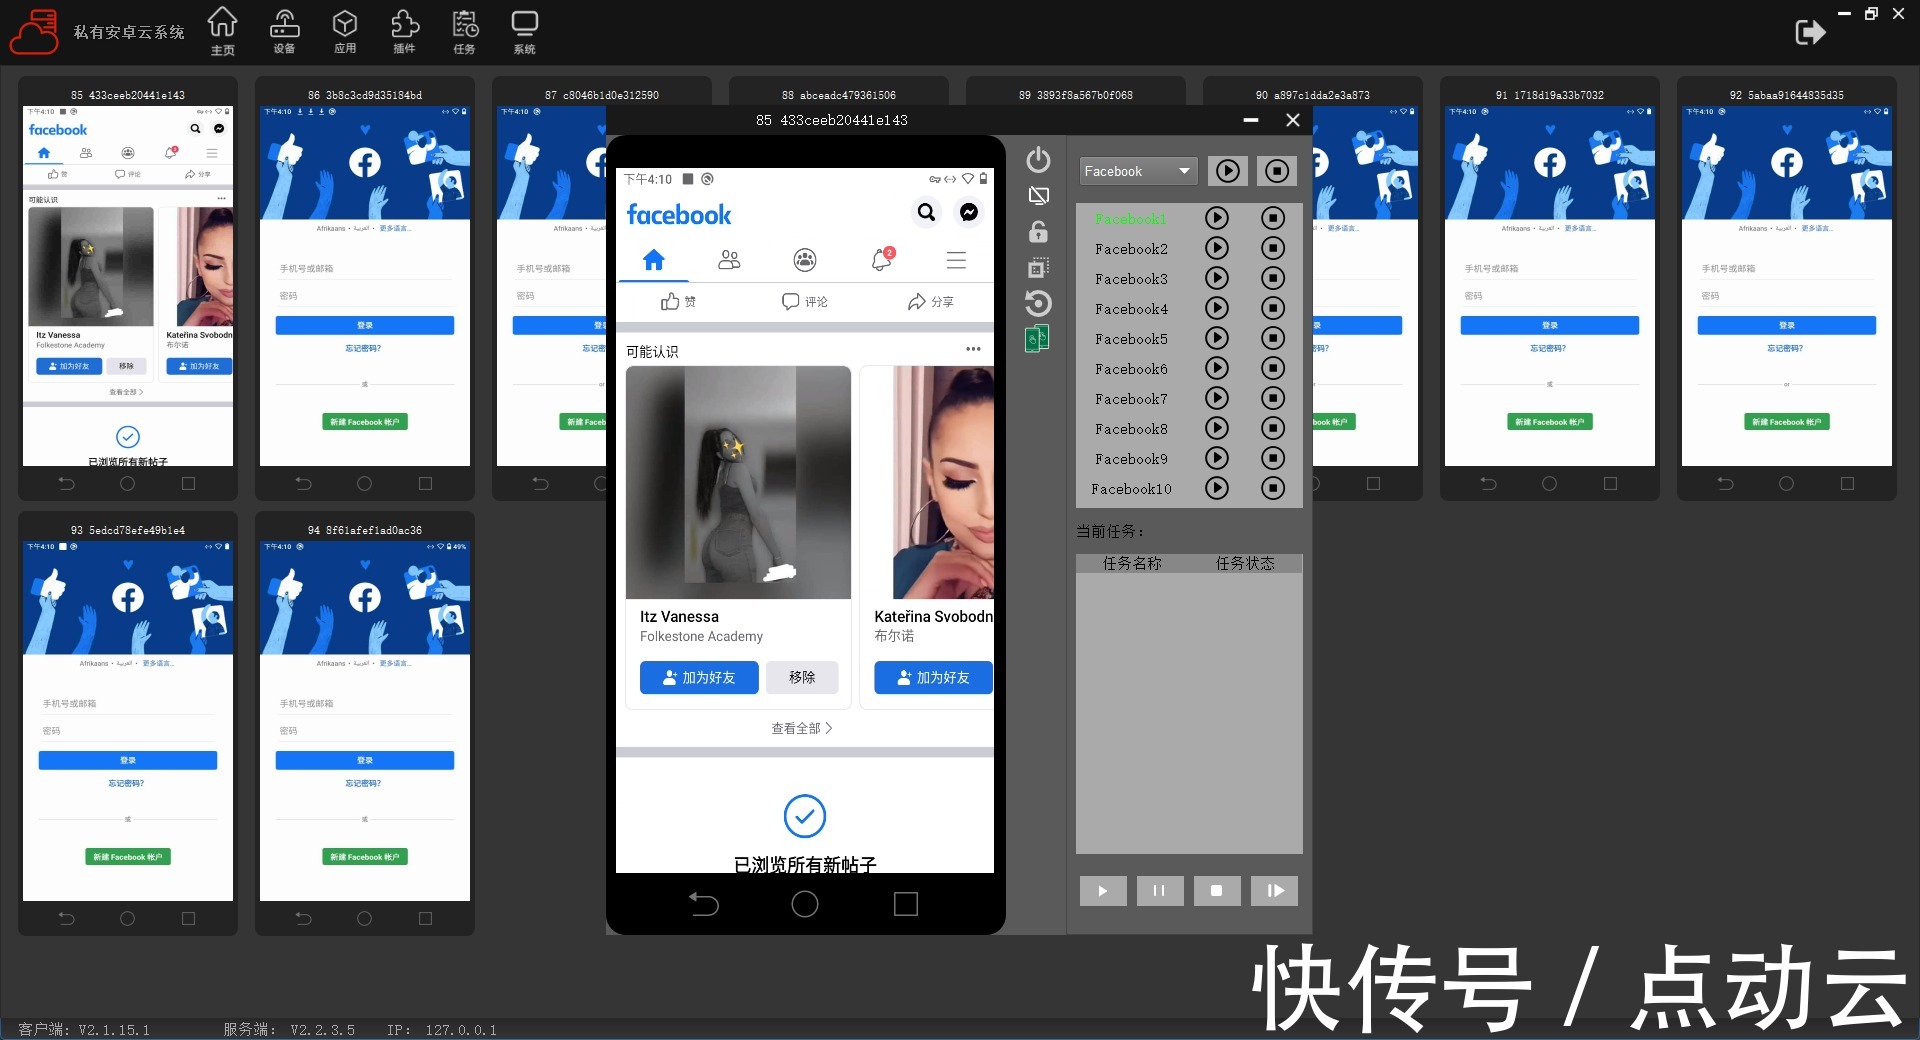Open the 主页 home toolbar icon
Viewport: 1920px width, 1040px height.
[x=222, y=31]
